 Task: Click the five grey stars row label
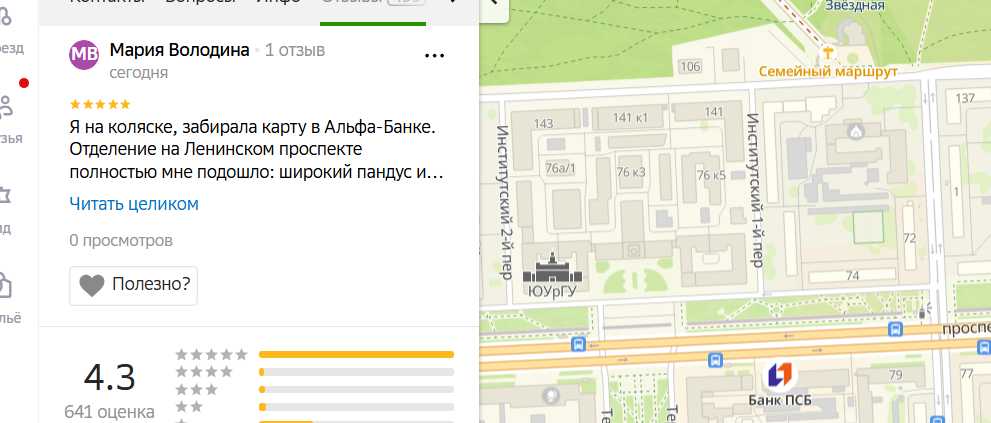pyautogui.click(x=211, y=355)
